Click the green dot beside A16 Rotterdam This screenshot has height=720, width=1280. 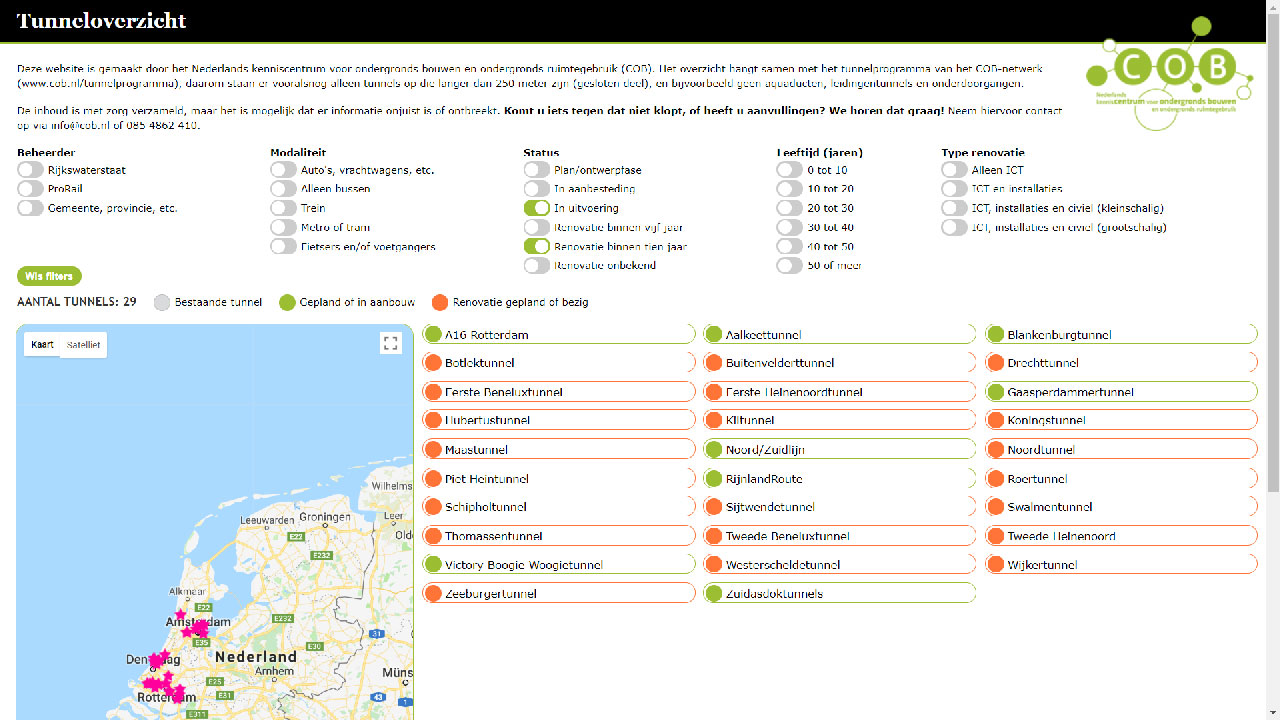point(433,334)
